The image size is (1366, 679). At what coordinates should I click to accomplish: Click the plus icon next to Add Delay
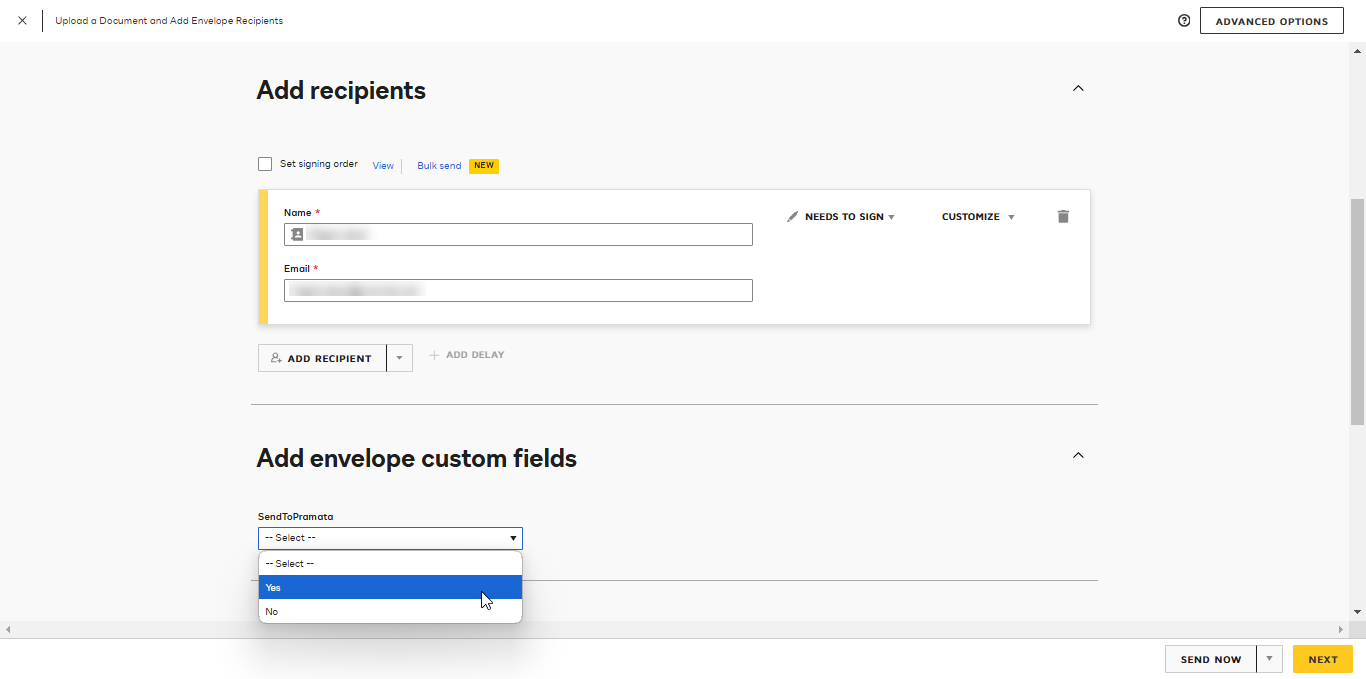(x=434, y=355)
